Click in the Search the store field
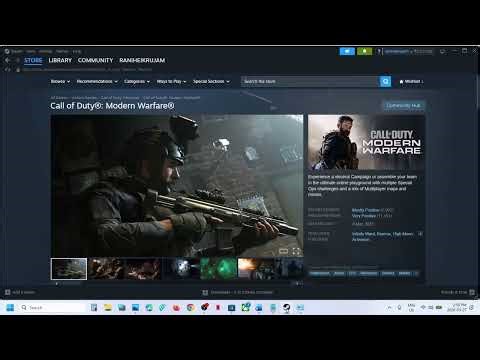This screenshot has width=480, height=360. 310,81
